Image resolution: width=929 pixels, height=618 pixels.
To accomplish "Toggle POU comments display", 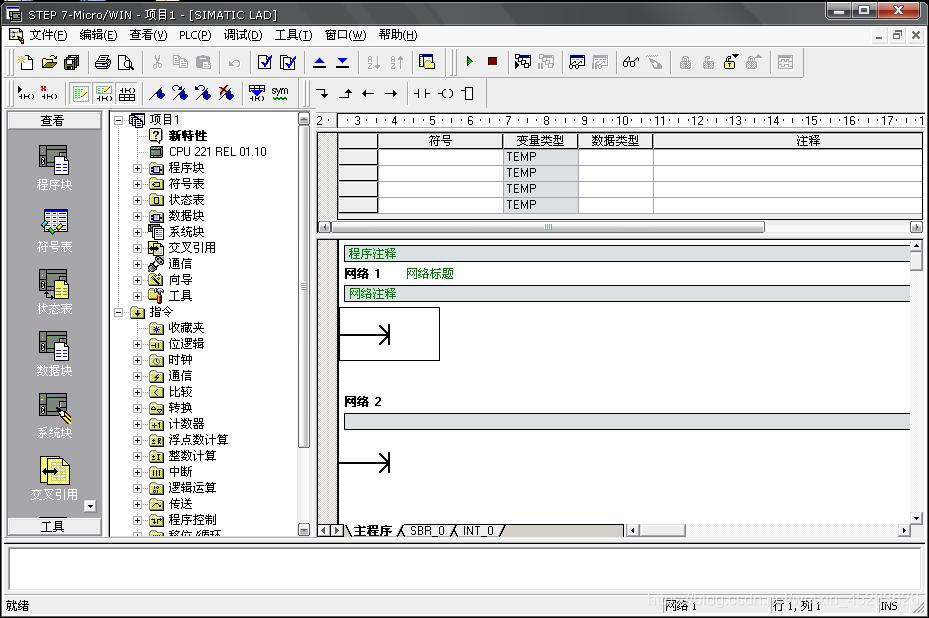I will pyautogui.click(x=80, y=93).
